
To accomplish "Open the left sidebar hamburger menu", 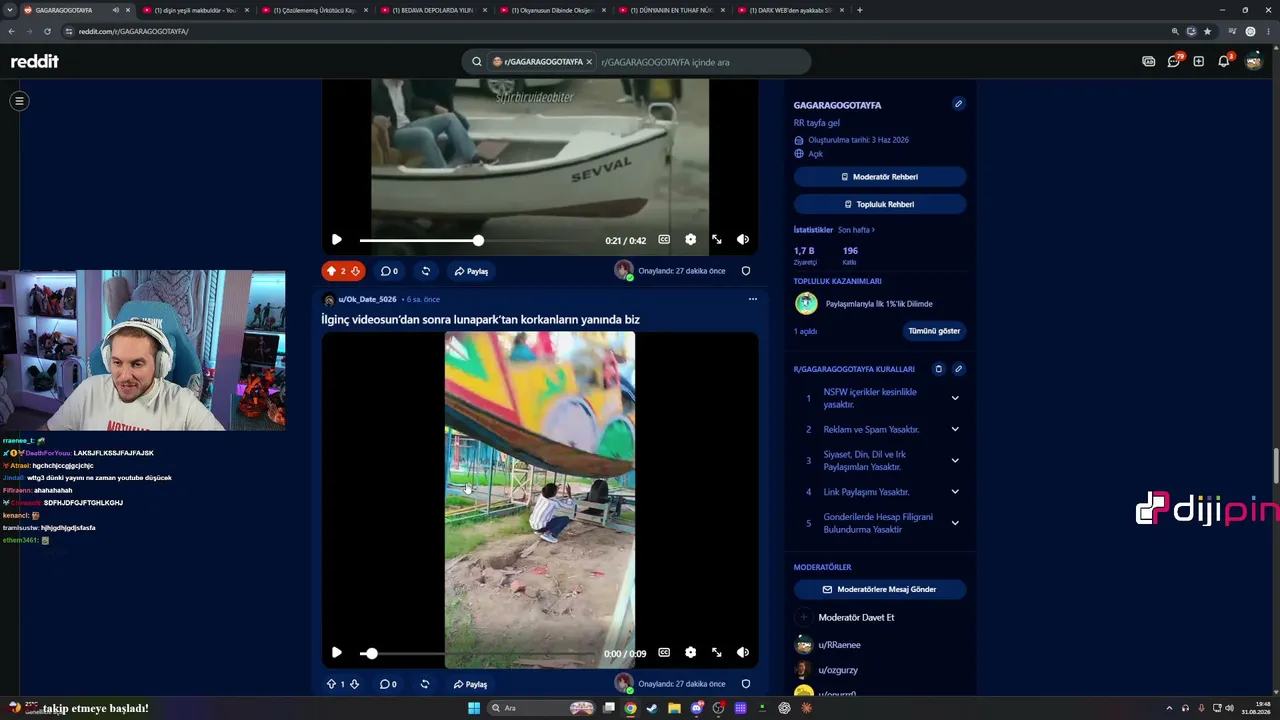I will coord(19,100).
